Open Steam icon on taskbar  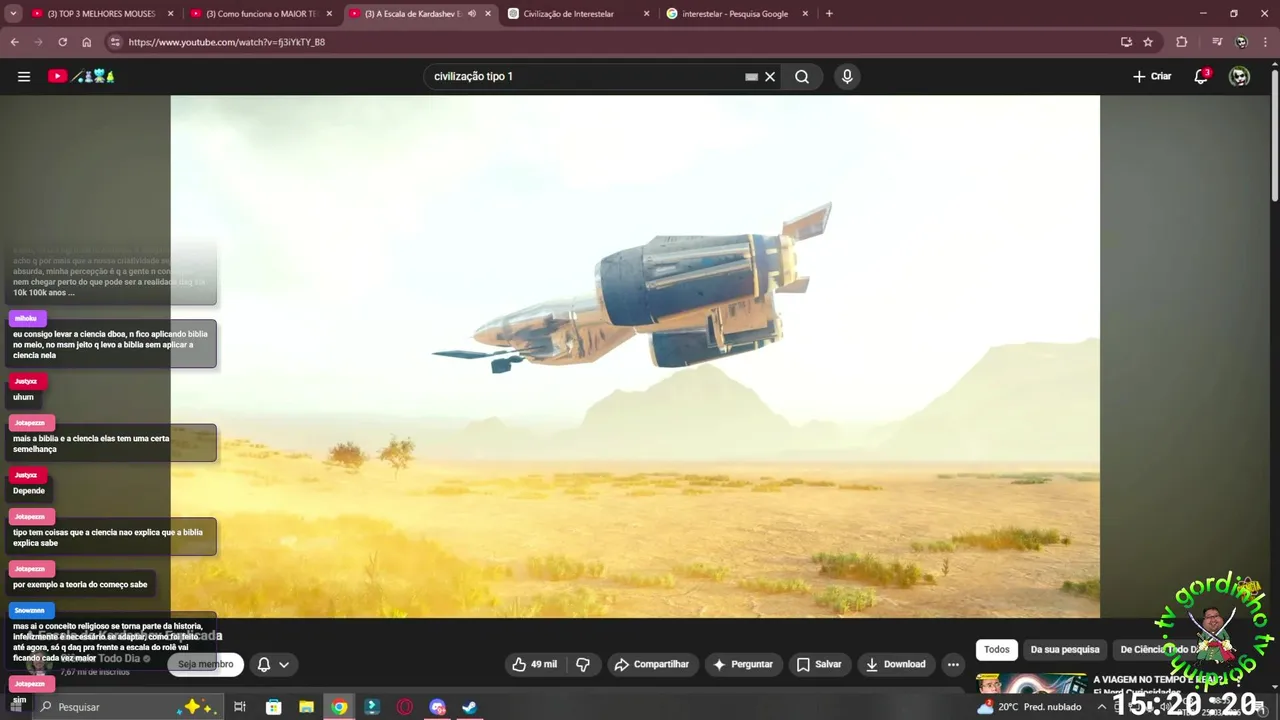469,707
